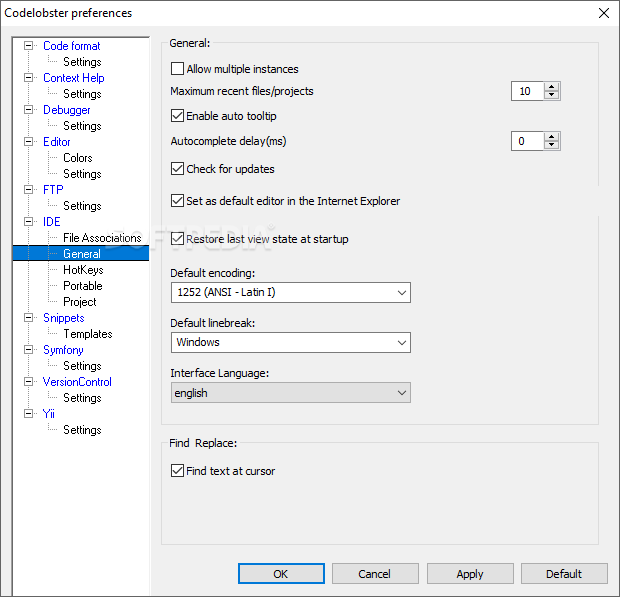Select the IDE category
Viewport: 620px width, 597px height.
pos(51,222)
